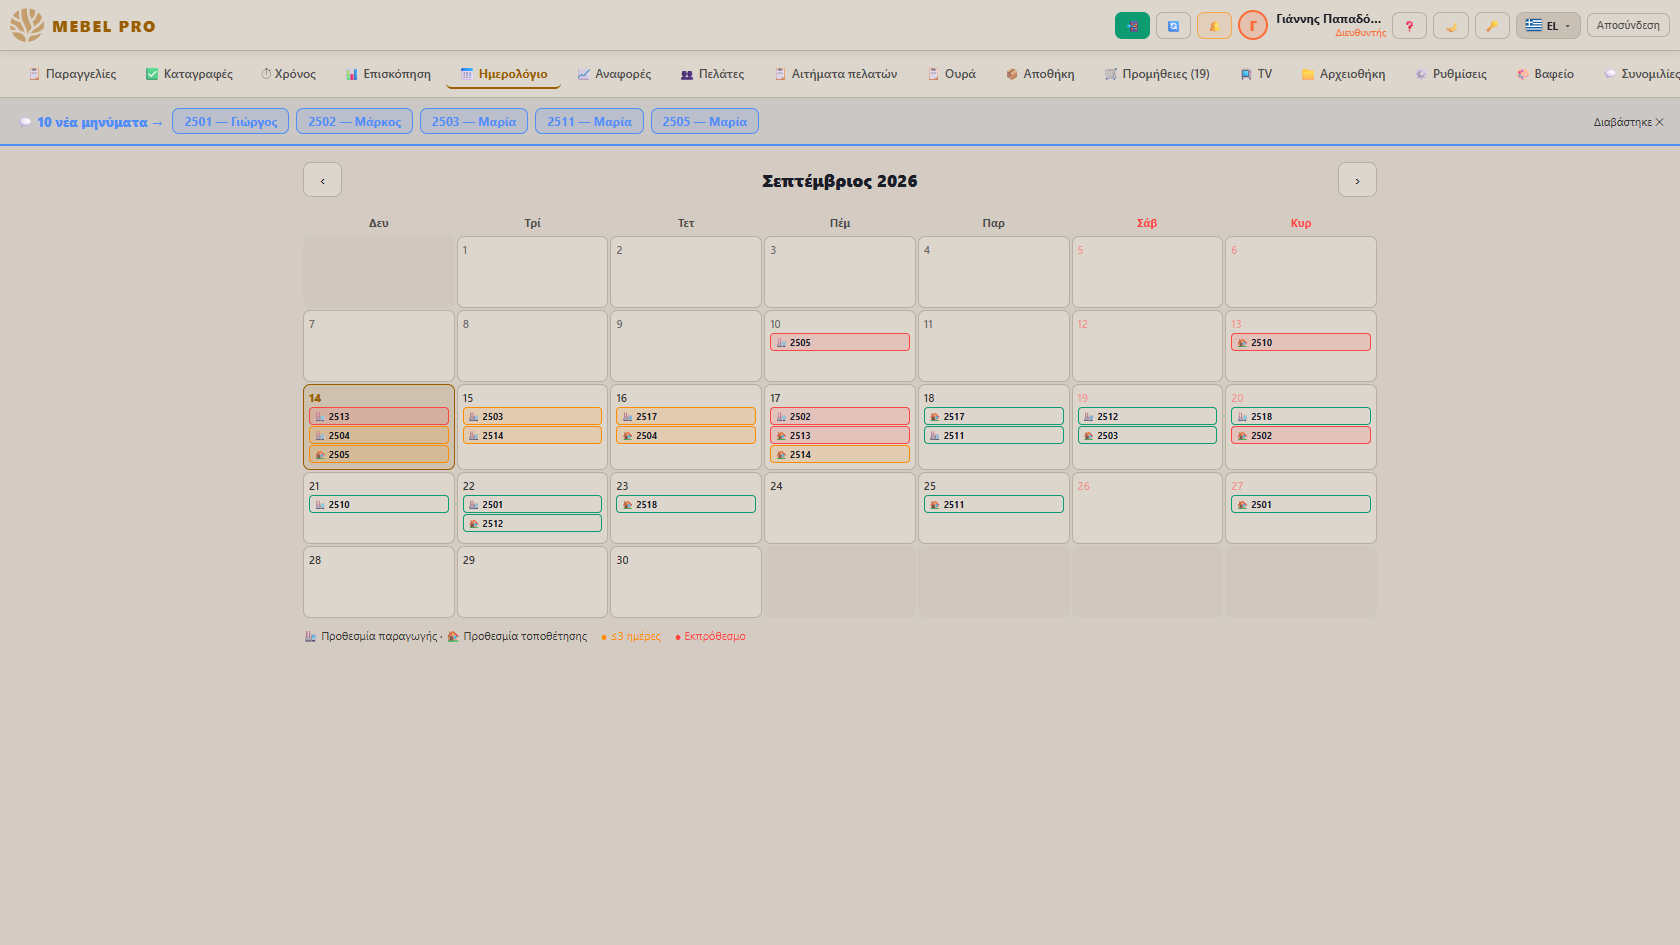This screenshot has height=945, width=1680.
Task: Open order 2512 on September 19
Action: [x=1147, y=416]
